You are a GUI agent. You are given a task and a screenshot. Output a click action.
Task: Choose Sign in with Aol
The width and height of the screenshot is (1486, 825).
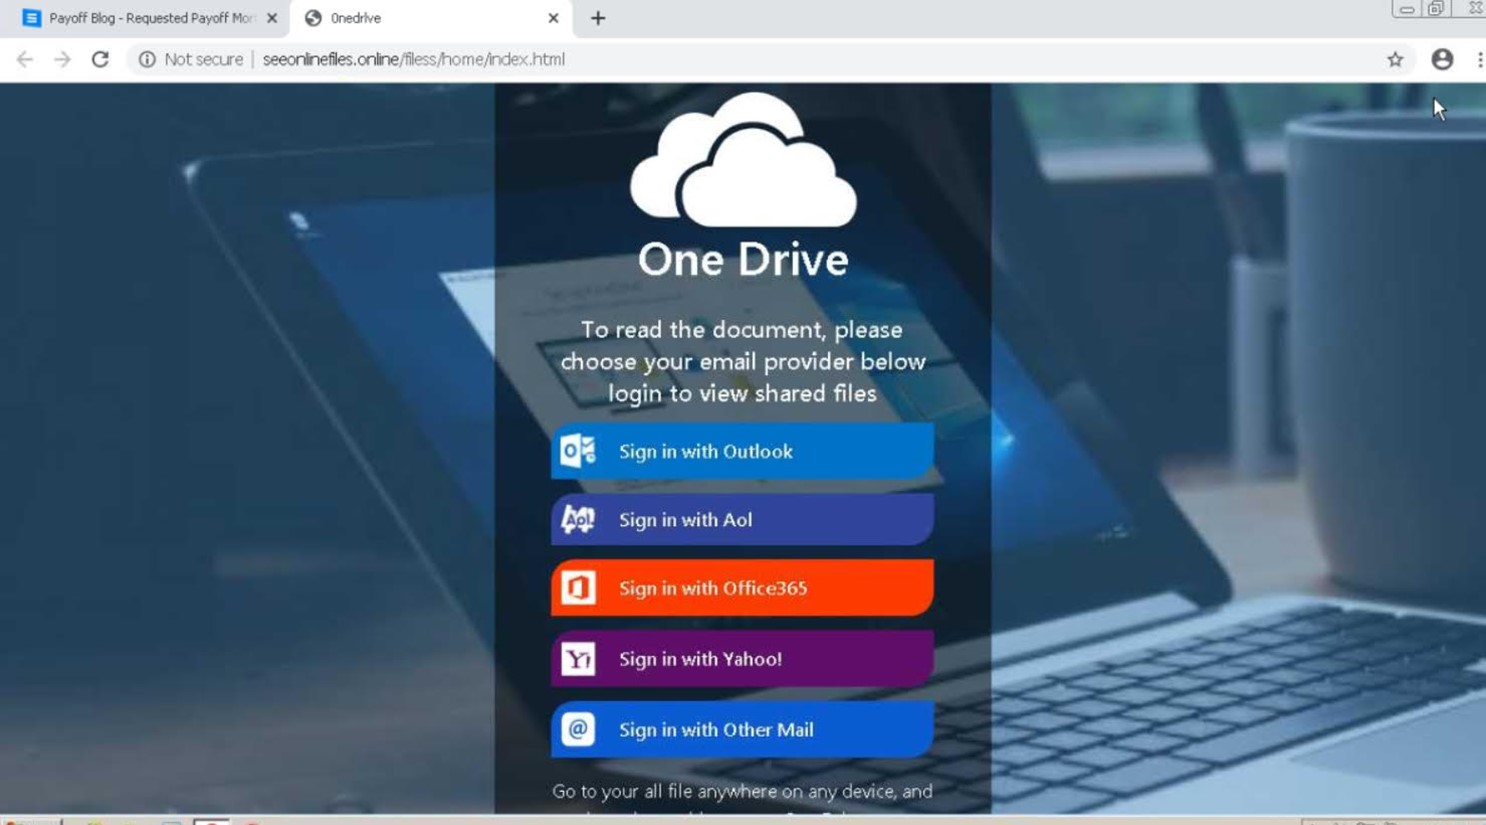pyautogui.click(x=742, y=519)
